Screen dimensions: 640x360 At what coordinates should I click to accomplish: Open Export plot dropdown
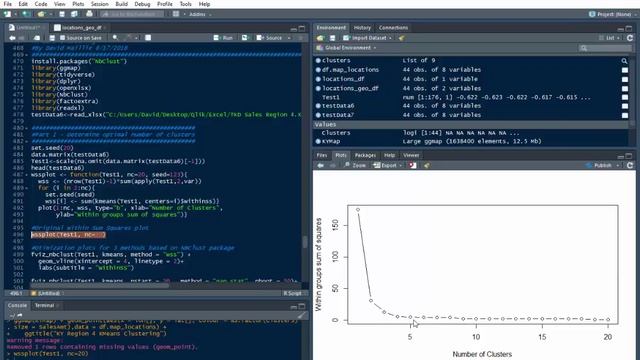pyautogui.click(x=388, y=165)
